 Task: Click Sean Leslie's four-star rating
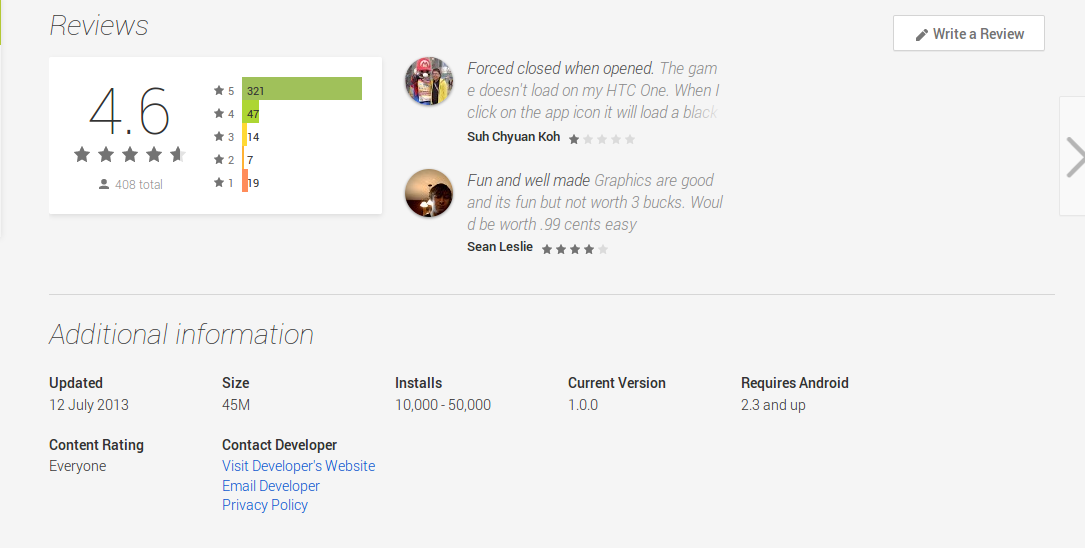(574, 249)
